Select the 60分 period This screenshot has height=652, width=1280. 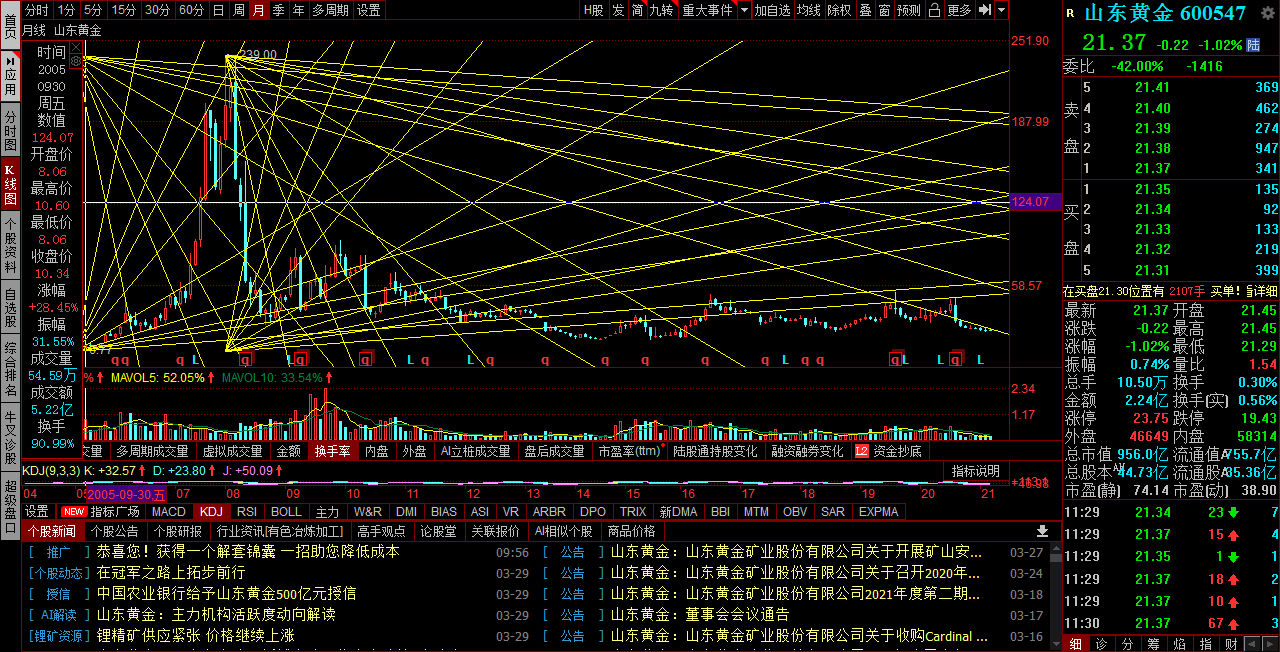191,10
